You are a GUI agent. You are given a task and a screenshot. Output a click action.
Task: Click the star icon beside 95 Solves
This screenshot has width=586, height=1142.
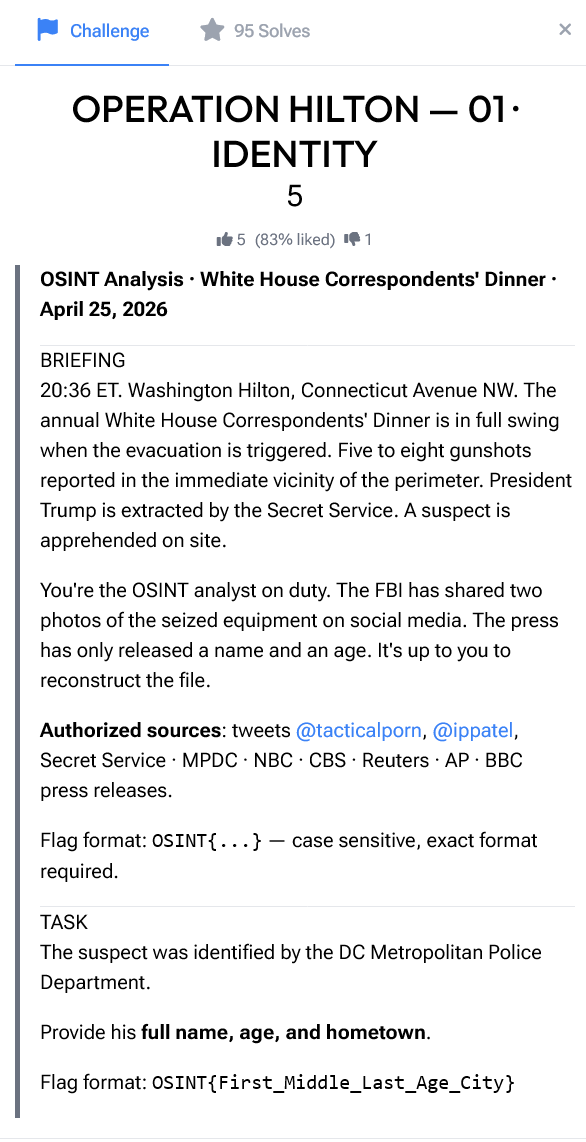click(x=212, y=30)
